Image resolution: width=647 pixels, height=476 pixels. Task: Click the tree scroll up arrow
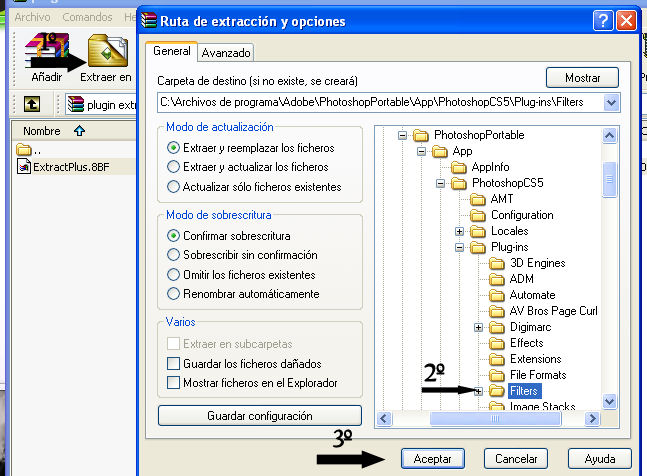point(609,135)
